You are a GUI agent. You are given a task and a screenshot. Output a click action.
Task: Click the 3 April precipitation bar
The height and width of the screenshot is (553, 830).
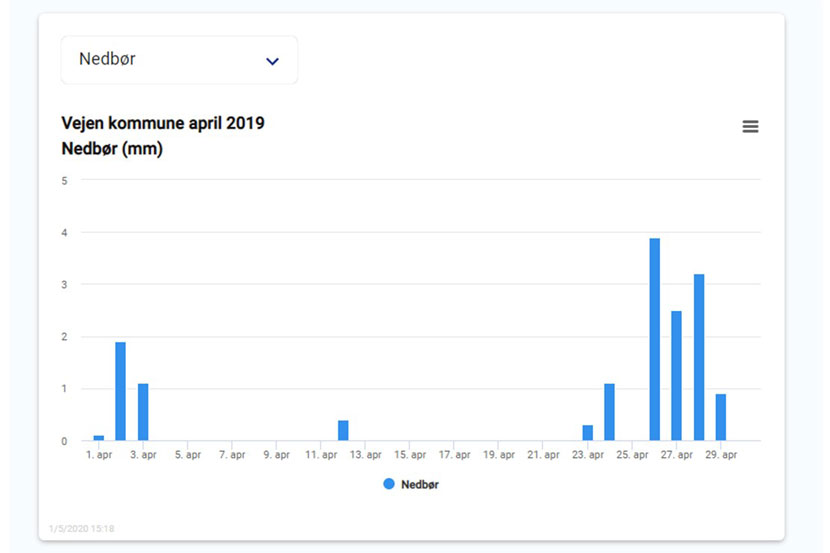(x=143, y=412)
